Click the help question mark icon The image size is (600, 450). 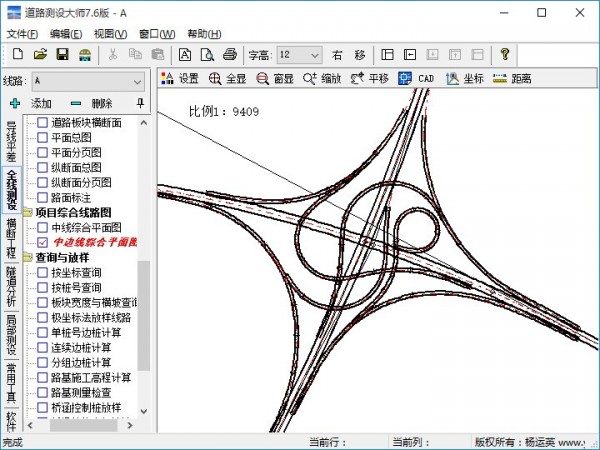pos(505,54)
